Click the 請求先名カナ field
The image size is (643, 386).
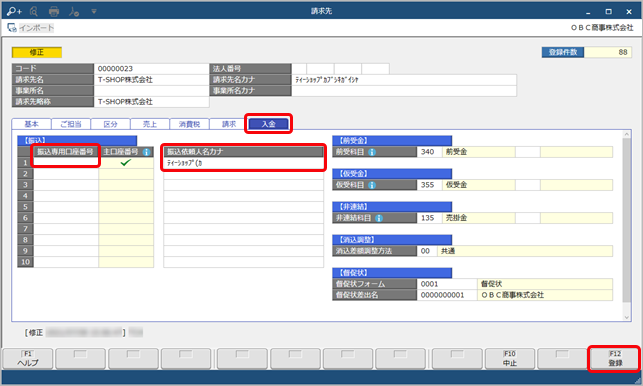pyautogui.click(x=404, y=80)
